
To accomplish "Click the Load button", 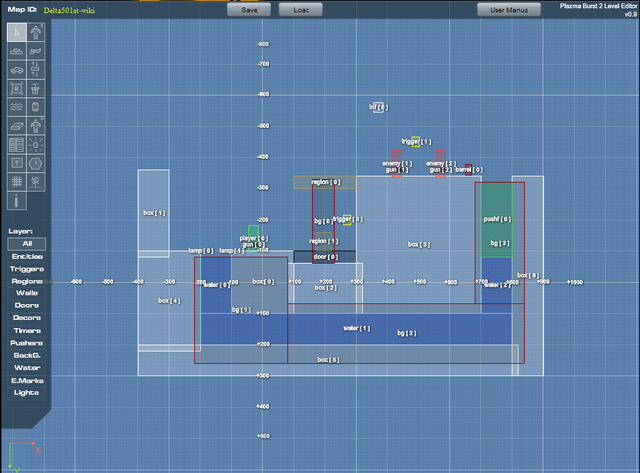I will click(301, 10).
